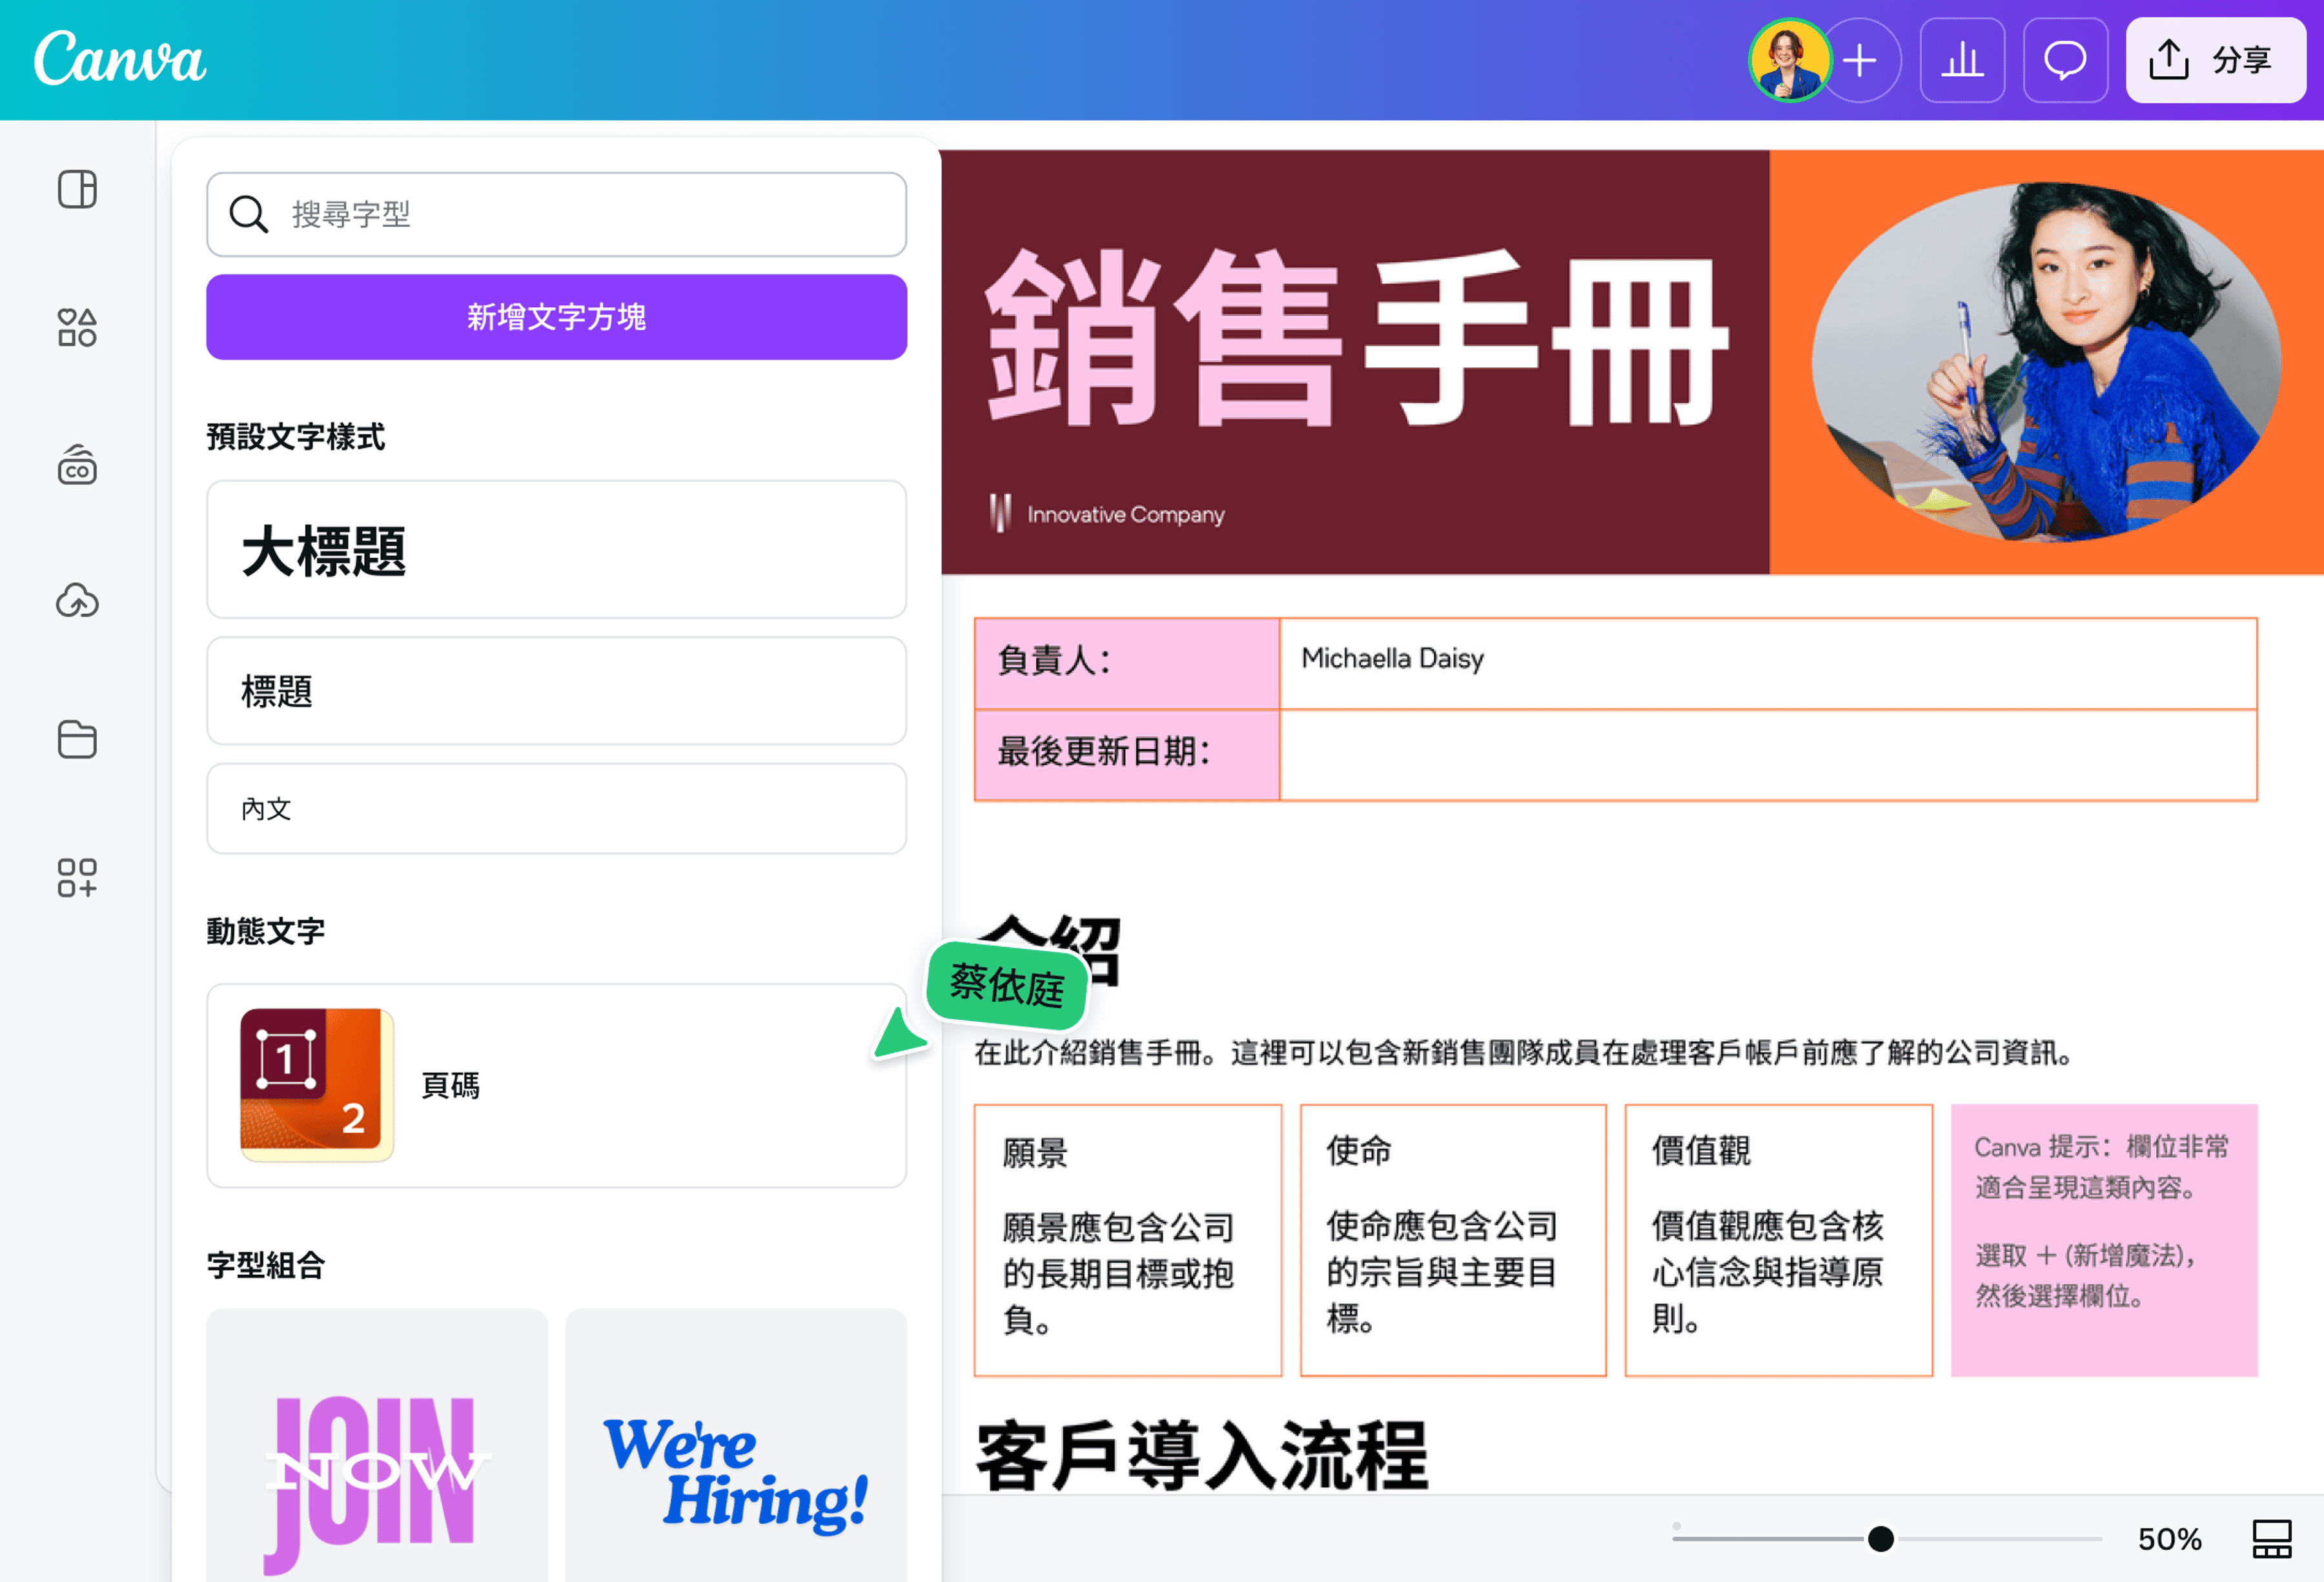
Task: Click the 搜尋字型 font search field
Action: [556, 214]
